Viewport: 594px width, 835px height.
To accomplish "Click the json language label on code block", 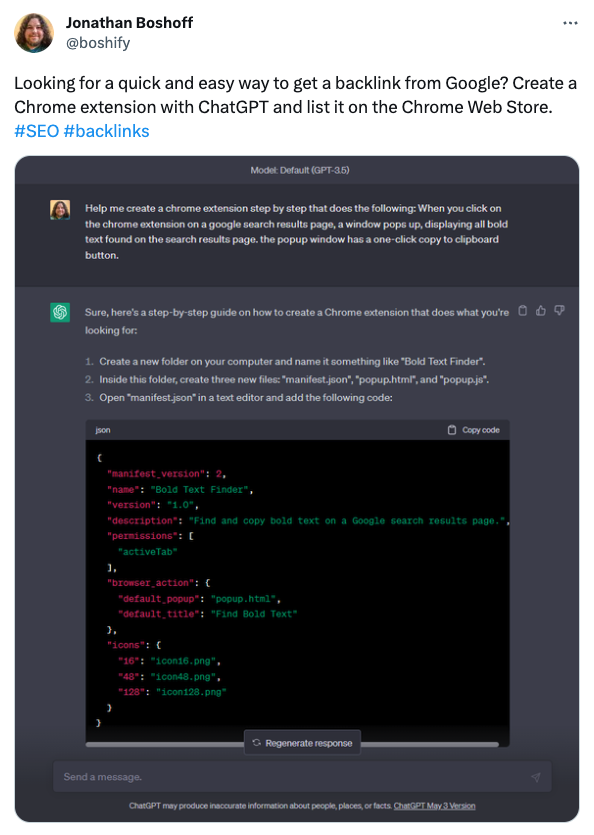I will point(103,430).
